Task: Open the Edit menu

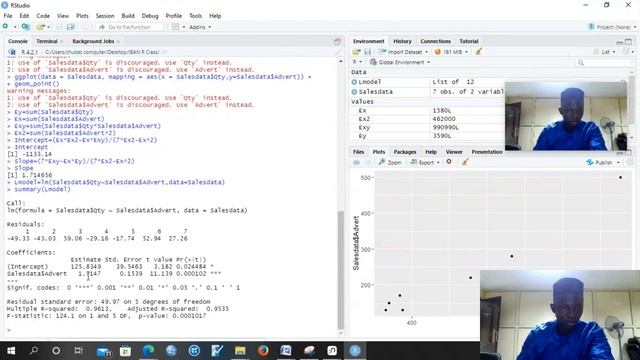Action: point(24,16)
